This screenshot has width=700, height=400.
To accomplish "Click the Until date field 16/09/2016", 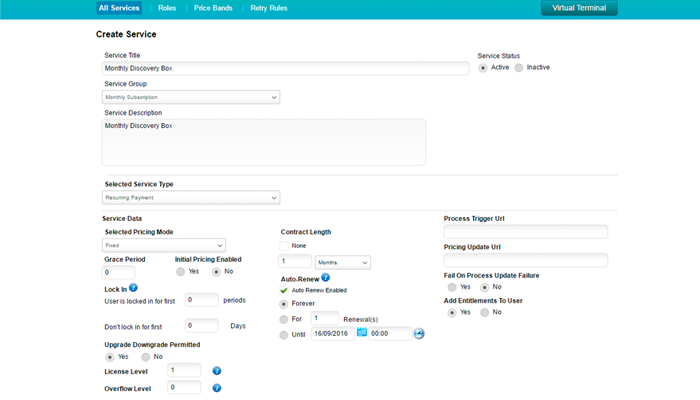I will point(333,333).
